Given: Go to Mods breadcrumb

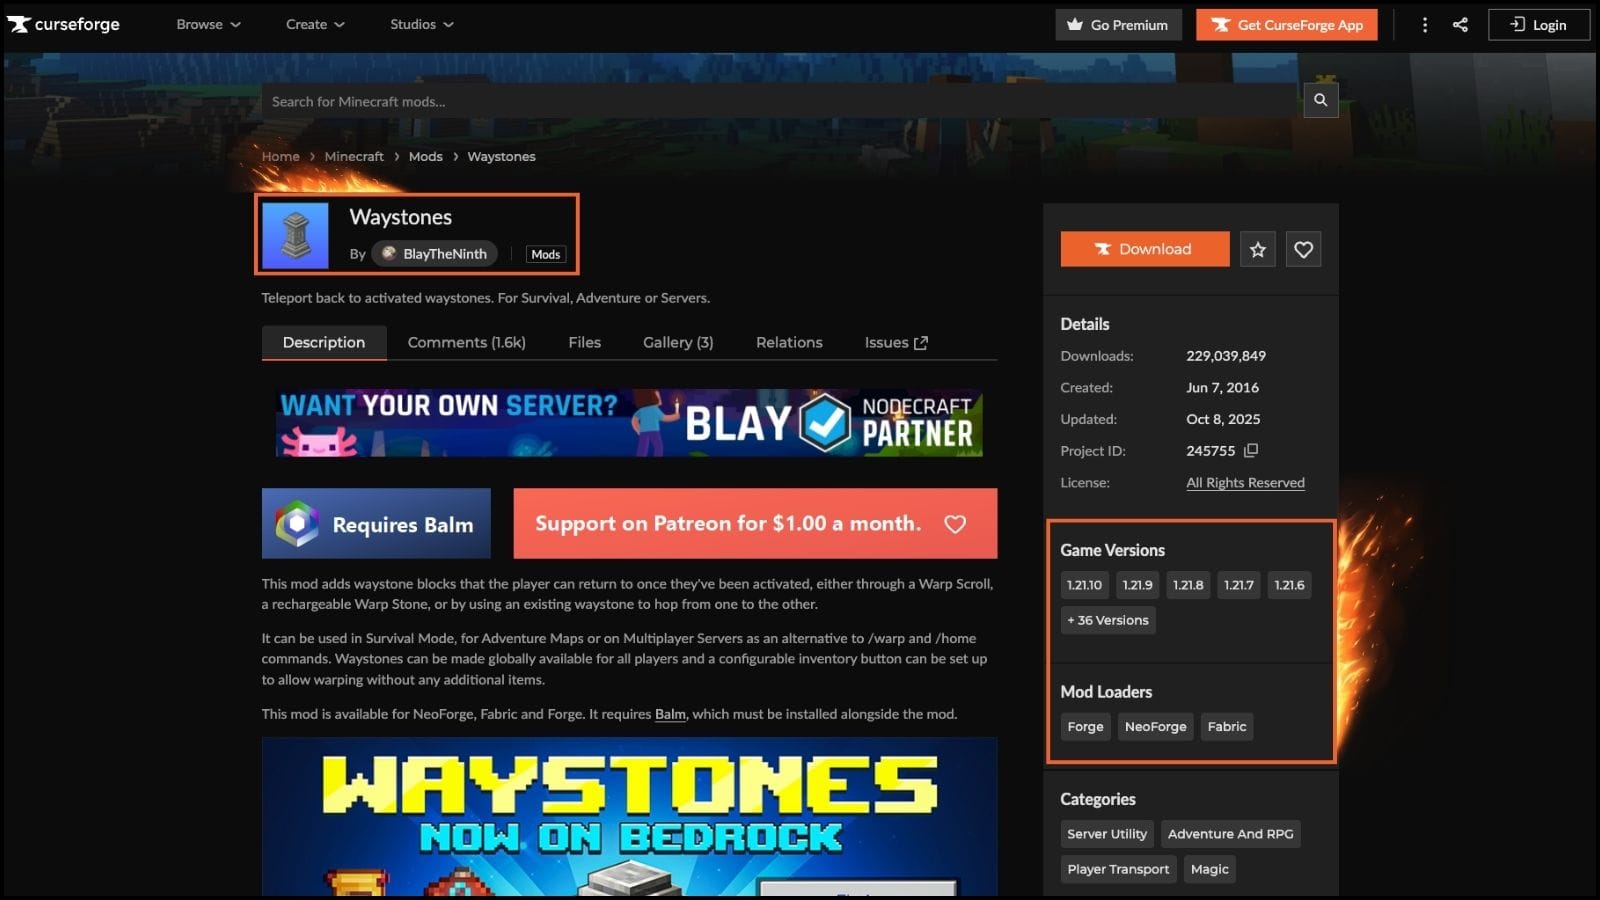Looking at the screenshot, I should pyautogui.click(x=425, y=157).
